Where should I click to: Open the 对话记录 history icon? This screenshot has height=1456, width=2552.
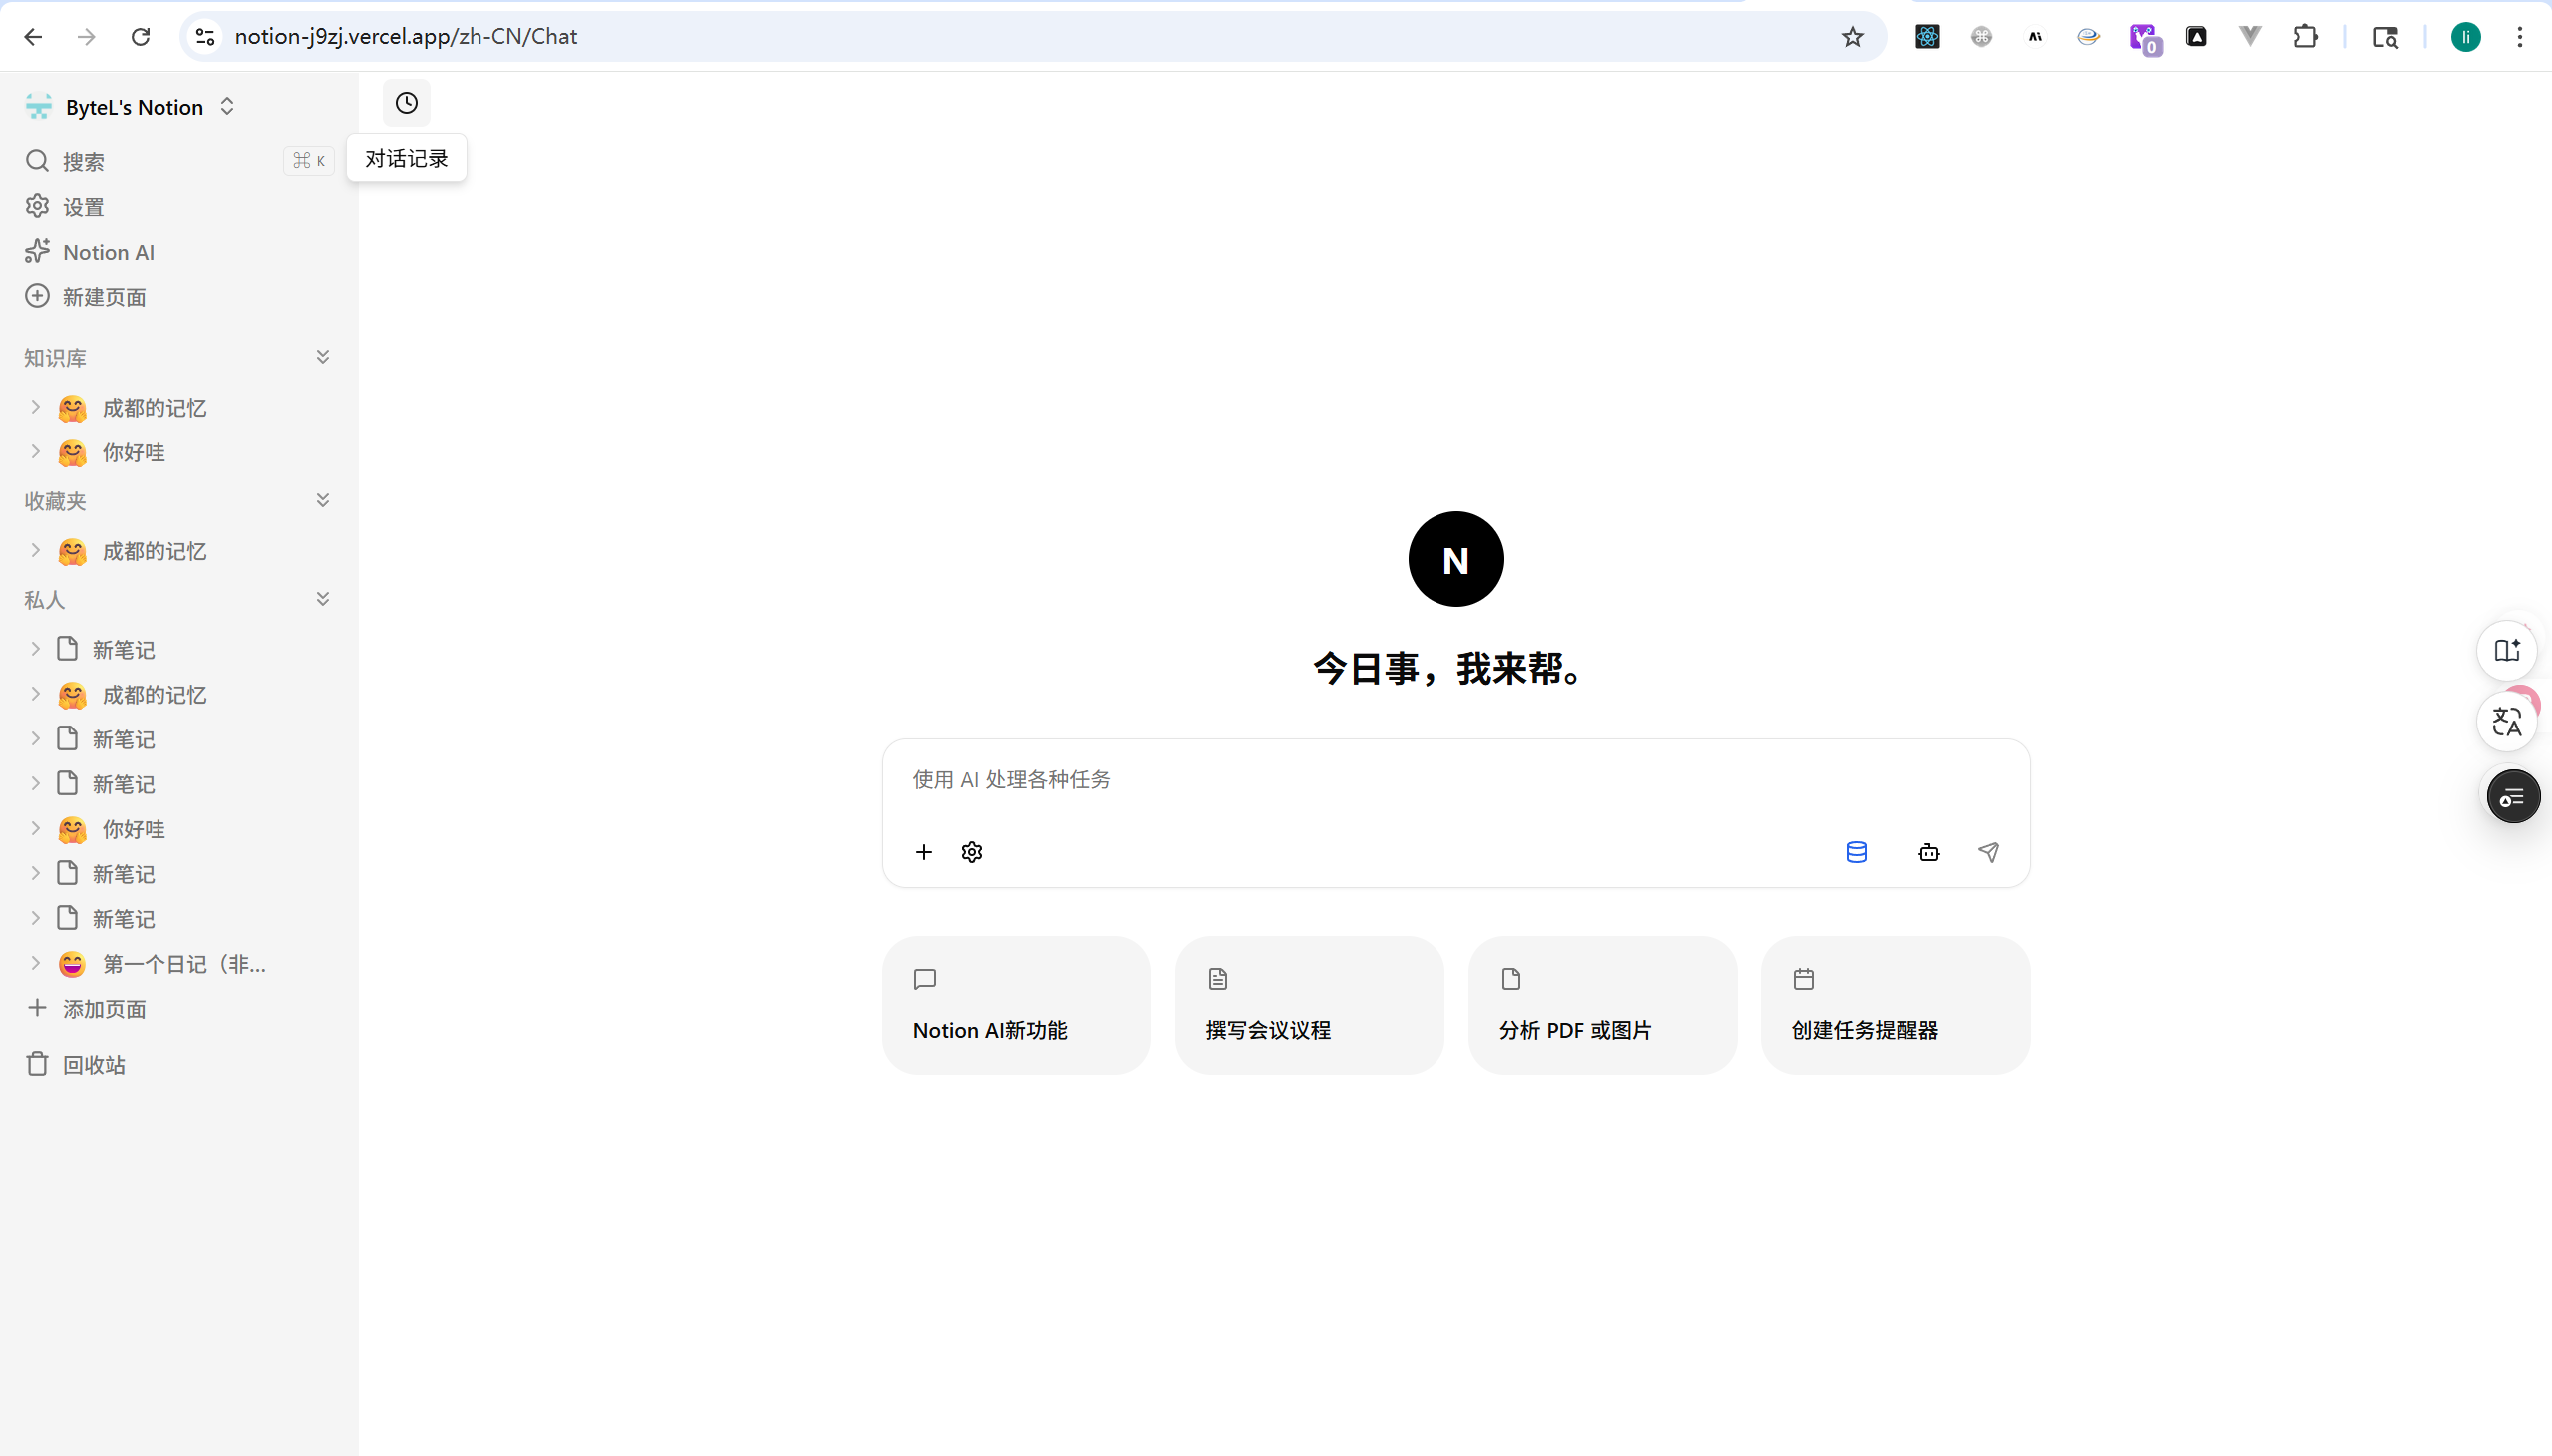(405, 102)
